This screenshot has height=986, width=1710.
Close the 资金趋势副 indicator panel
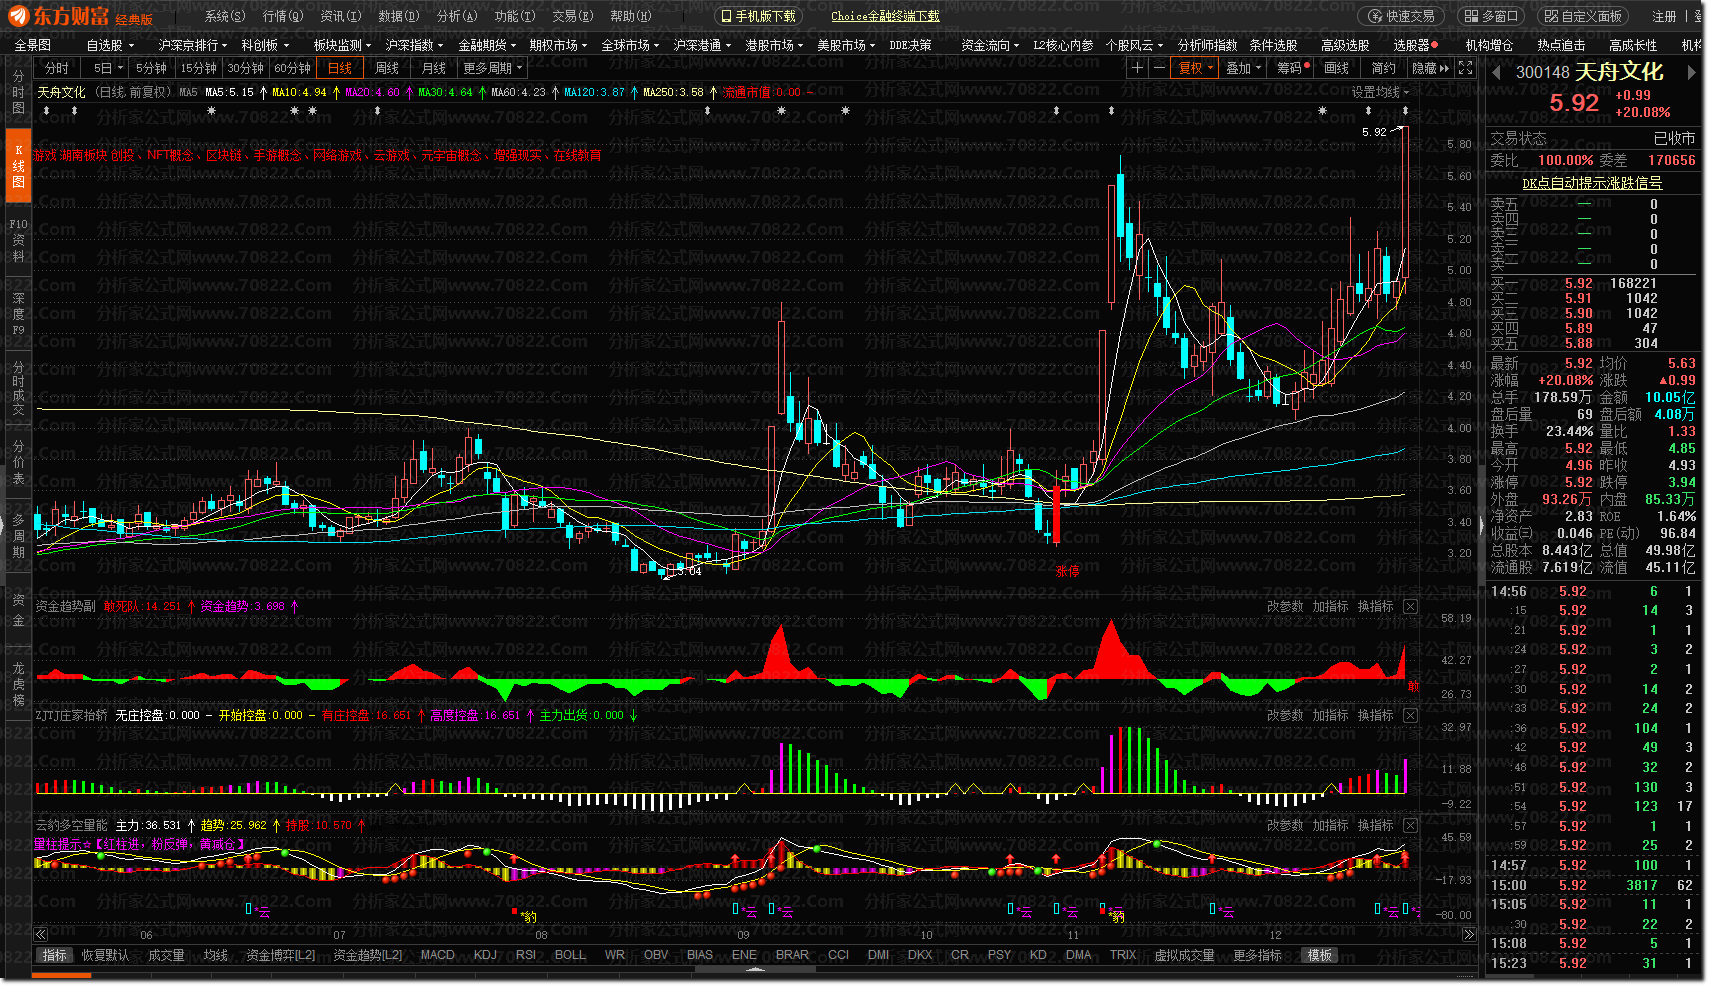tap(1410, 606)
